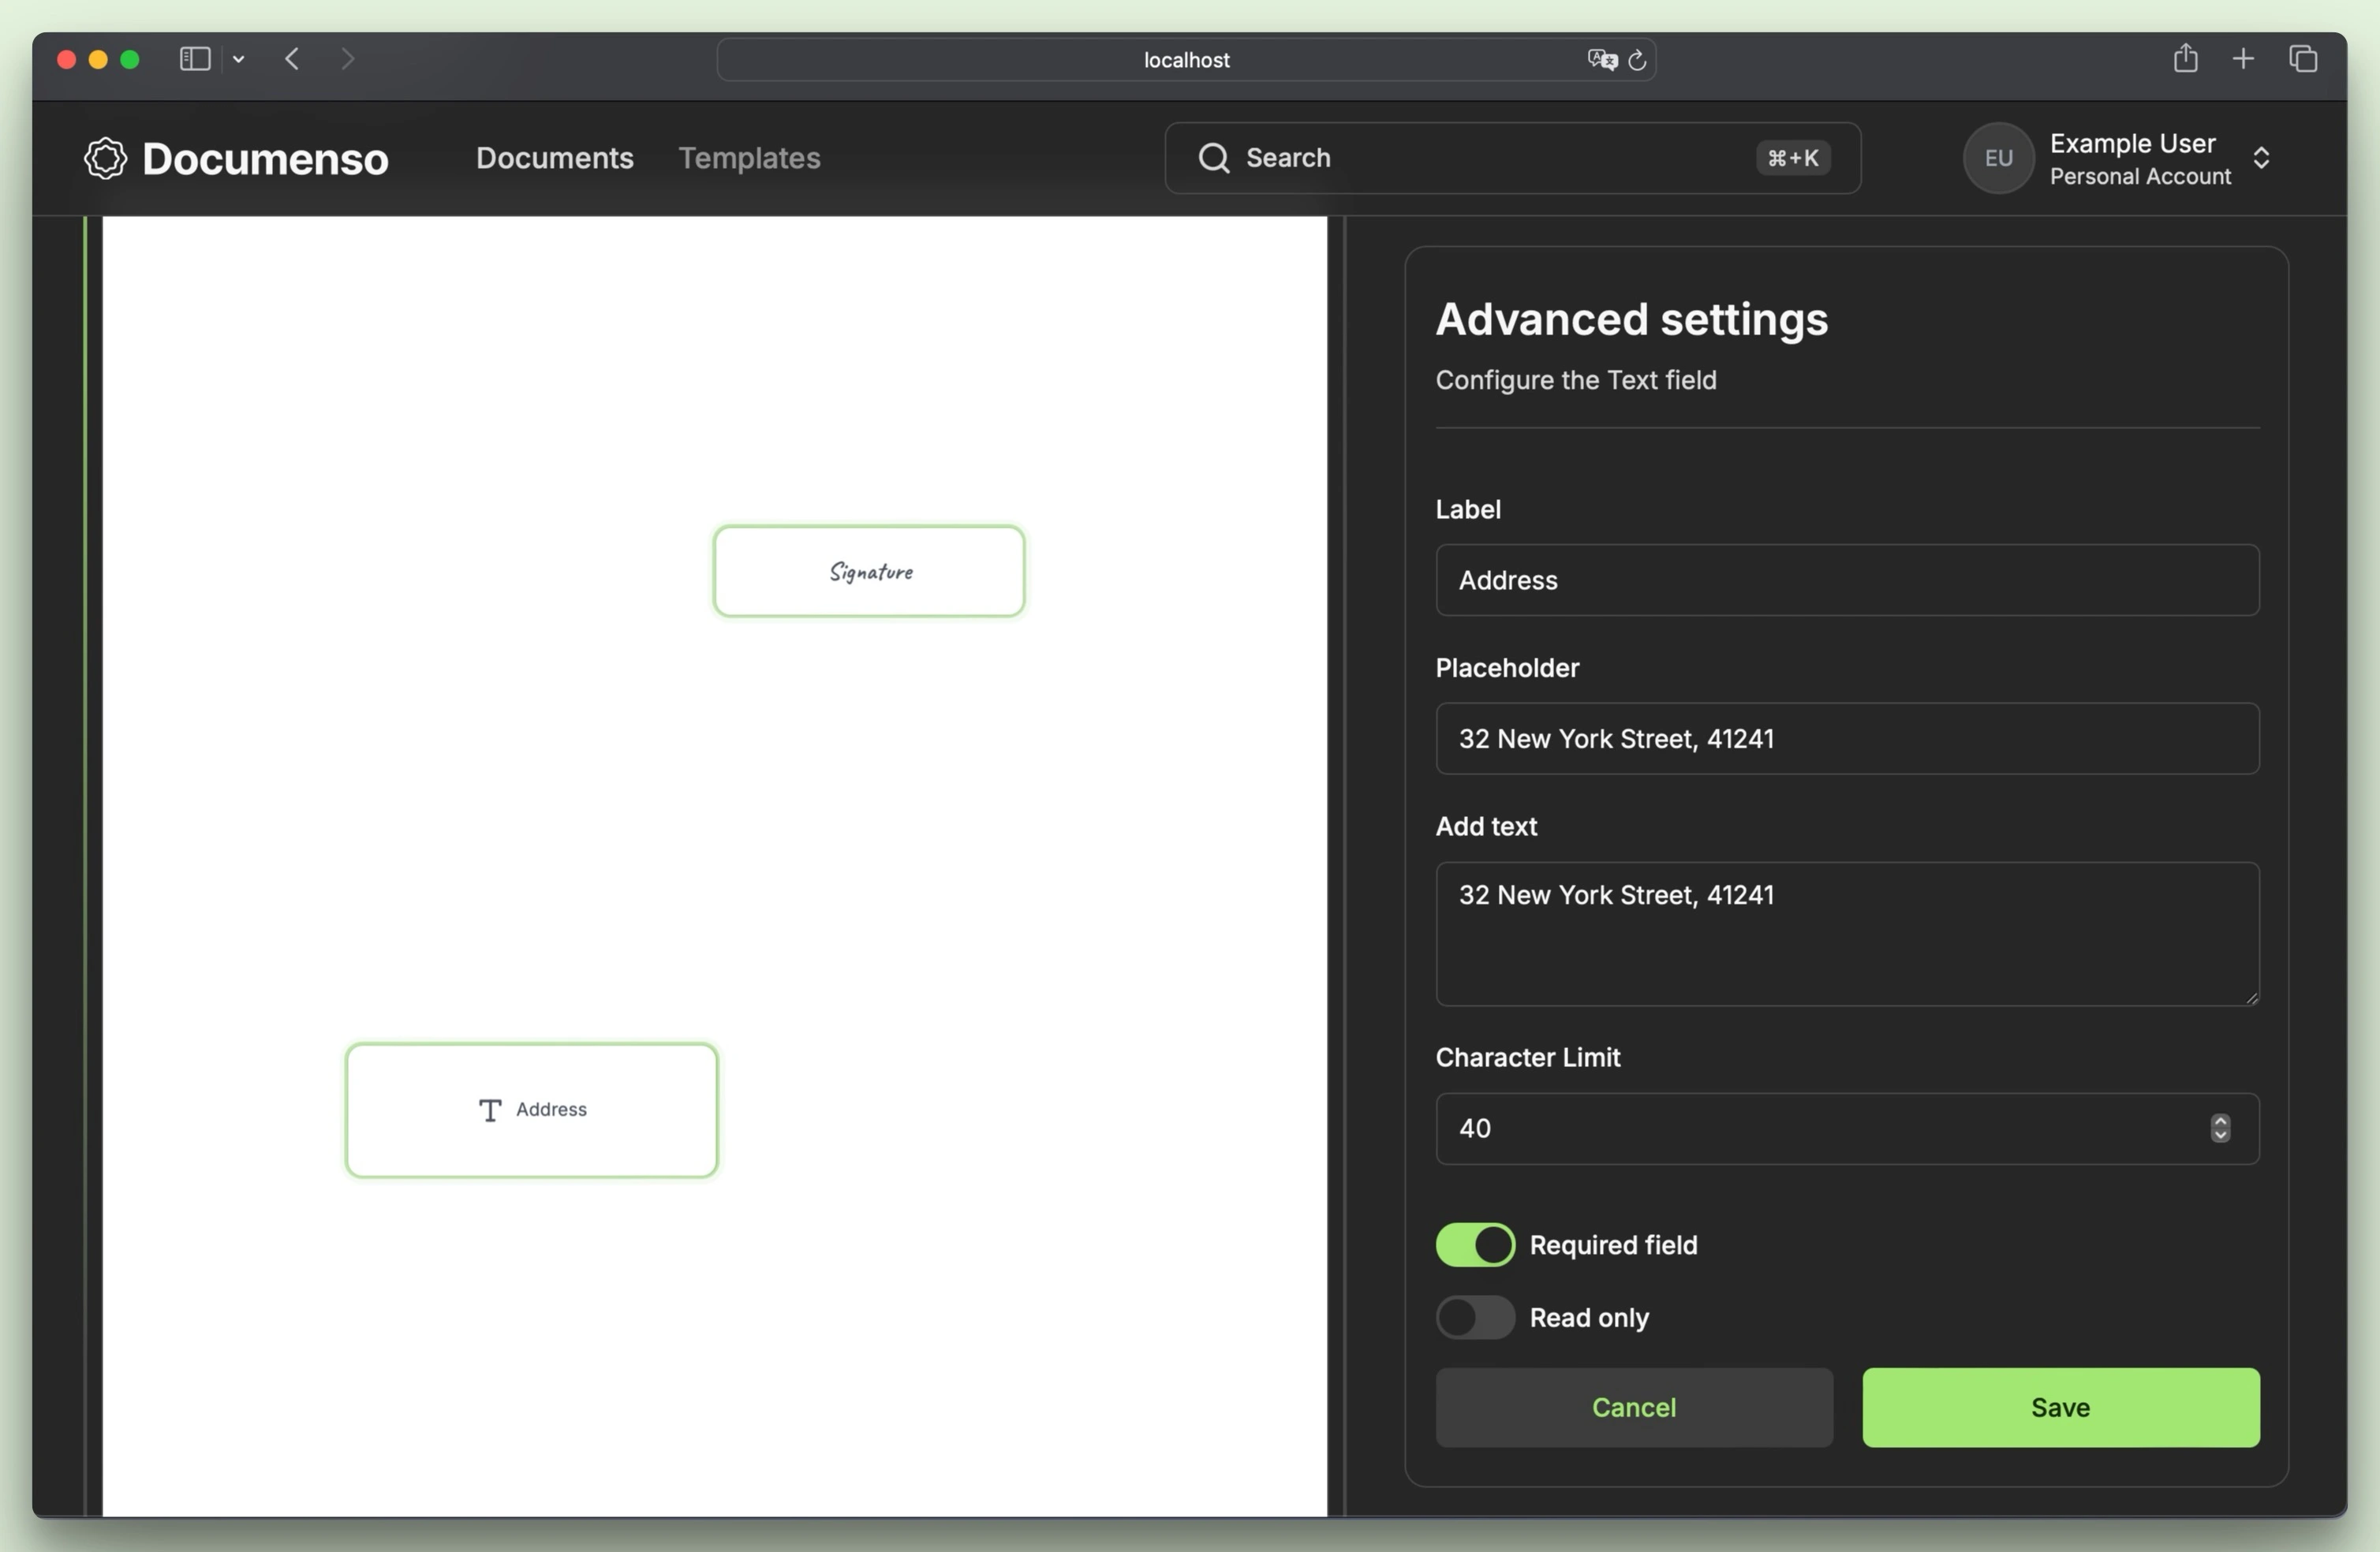The width and height of the screenshot is (2380, 1552).
Task: Select the Address text field on document
Action: [531, 1110]
